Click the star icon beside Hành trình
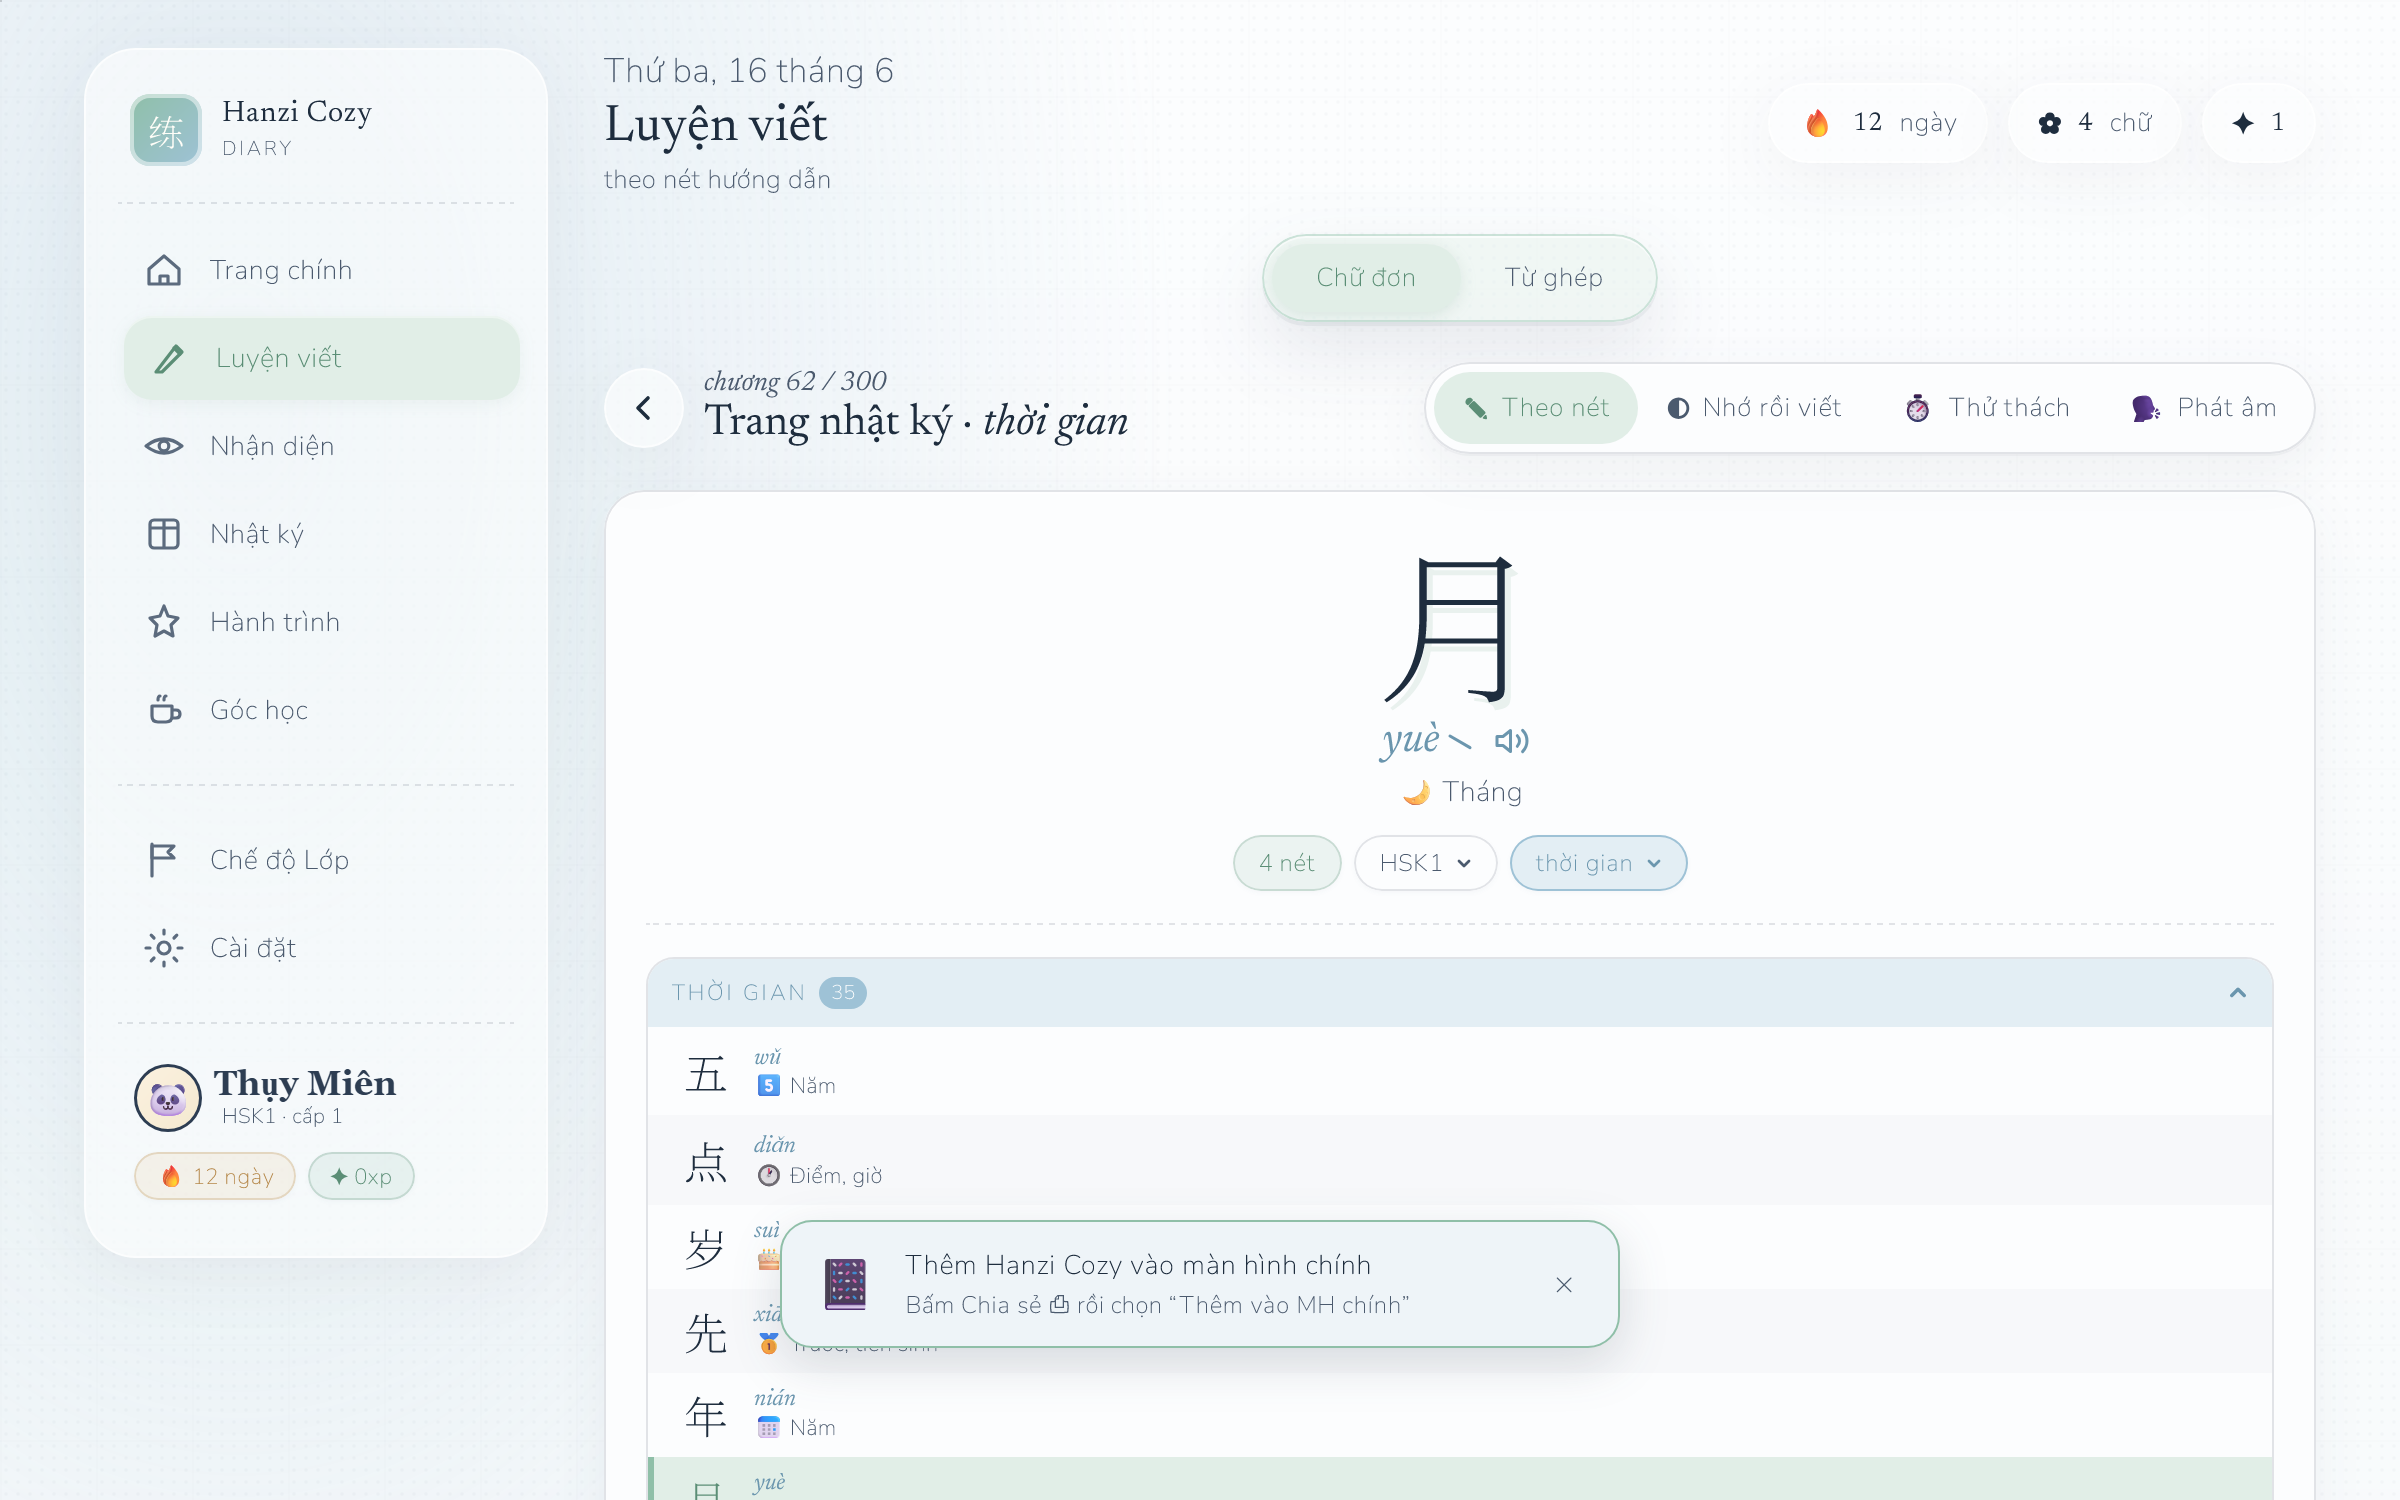Viewport: 2400px width, 1500px height. (164, 622)
